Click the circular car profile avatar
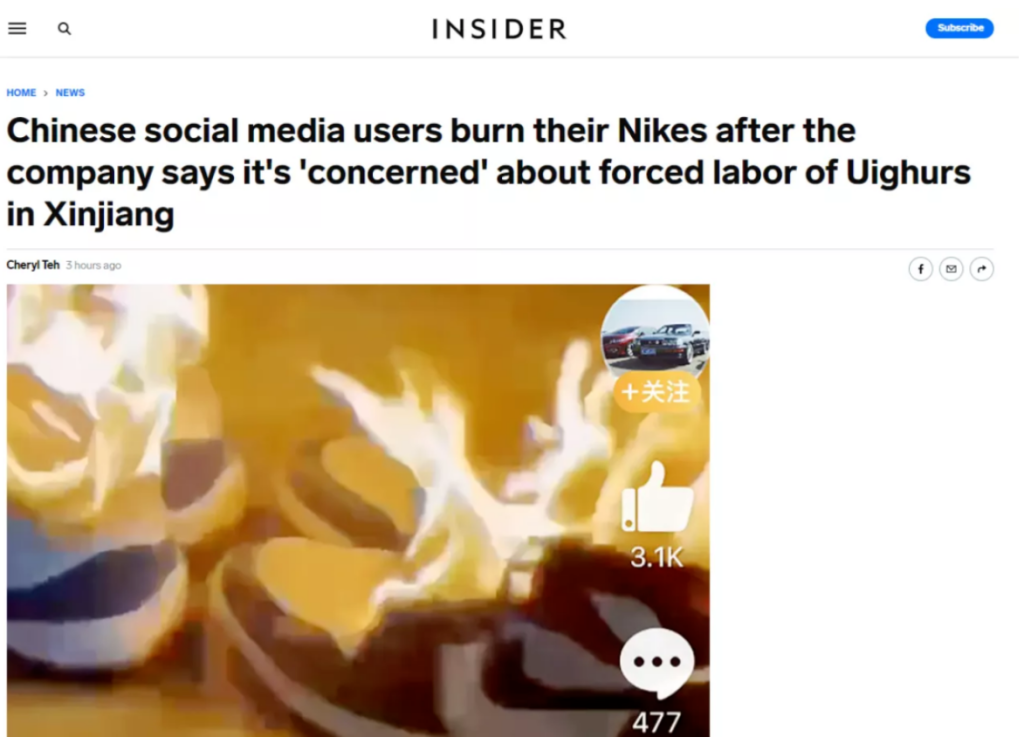The width and height of the screenshot is (1024, 744). click(x=655, y=334)
